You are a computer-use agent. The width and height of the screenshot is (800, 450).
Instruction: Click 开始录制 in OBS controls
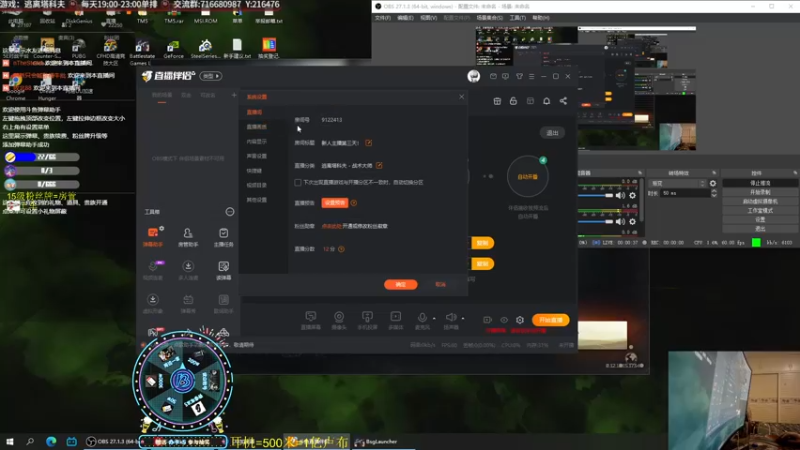pyautogui.click(x=760, y=192)
